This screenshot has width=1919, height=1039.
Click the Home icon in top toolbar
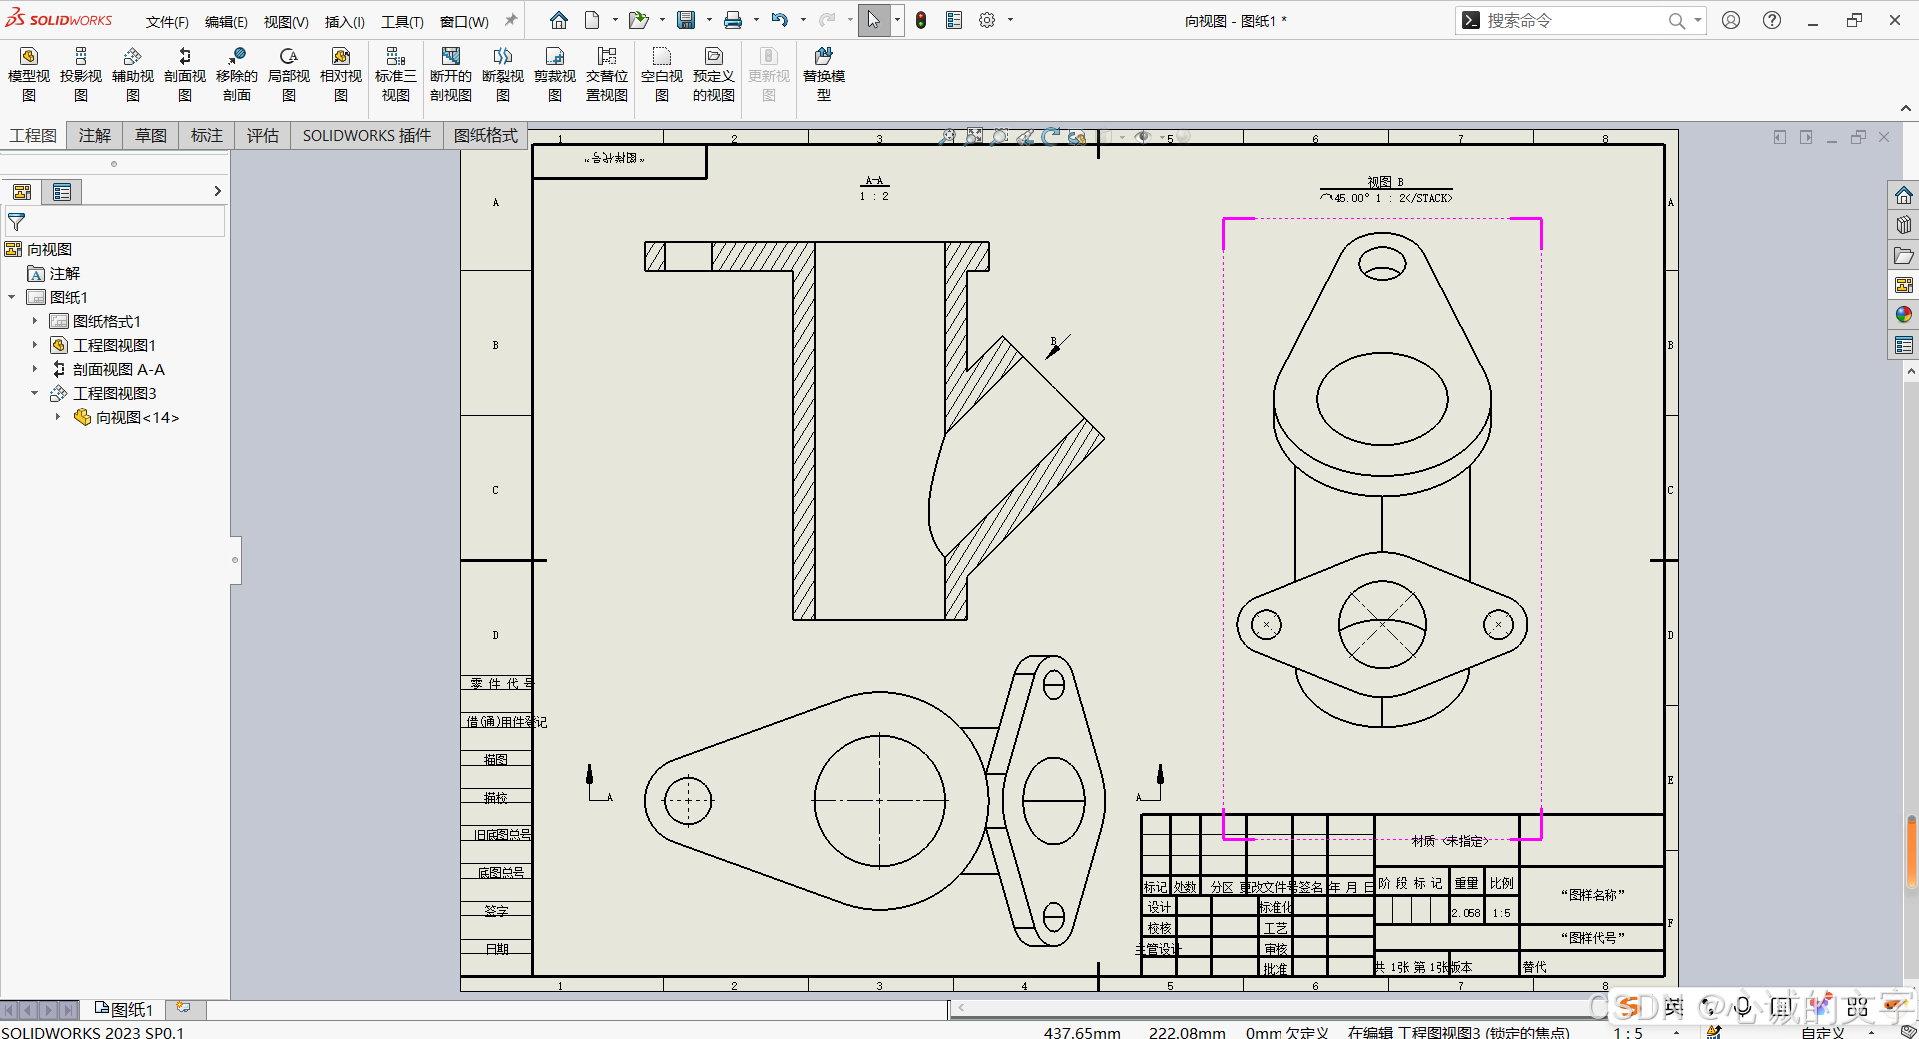tap(559, 20)
